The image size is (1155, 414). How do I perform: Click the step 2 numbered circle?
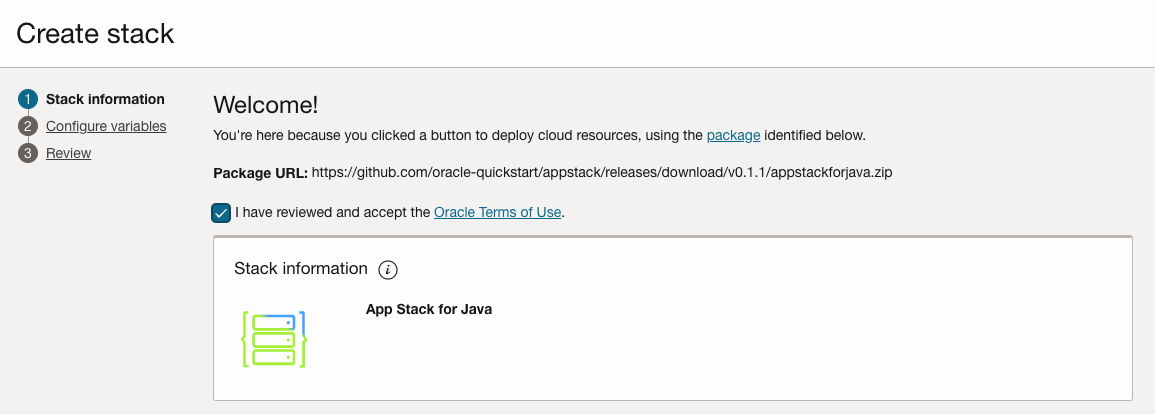(27, 126)
